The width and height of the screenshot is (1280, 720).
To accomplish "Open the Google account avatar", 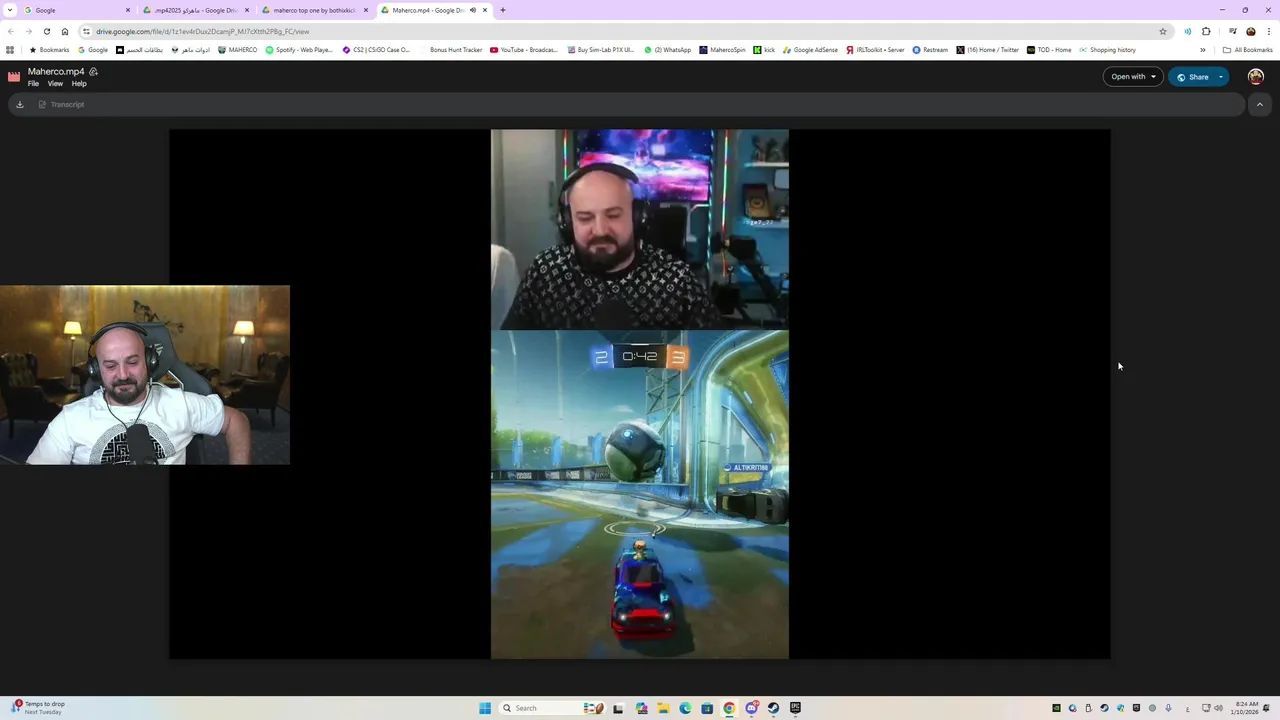I will (x=1256, y=77).
